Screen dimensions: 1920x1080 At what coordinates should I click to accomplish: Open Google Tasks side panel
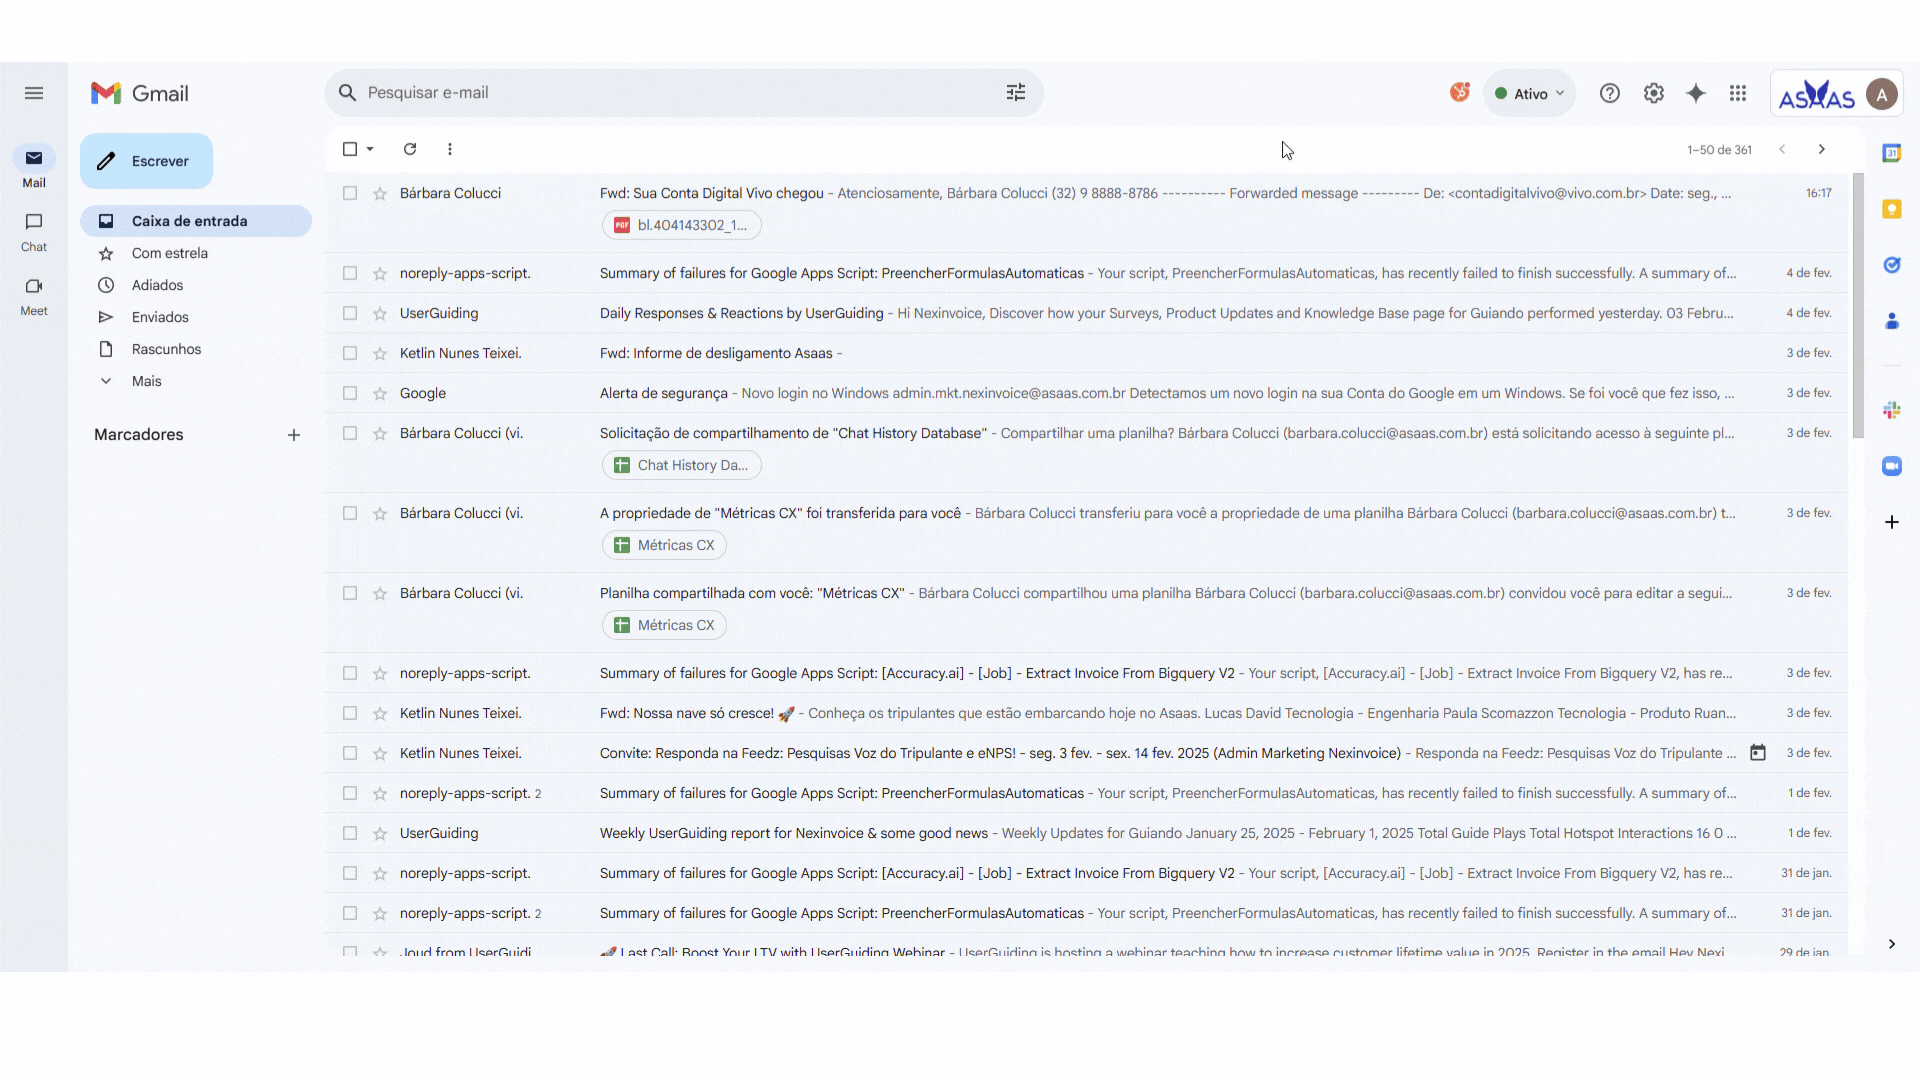click(1892, 265)
